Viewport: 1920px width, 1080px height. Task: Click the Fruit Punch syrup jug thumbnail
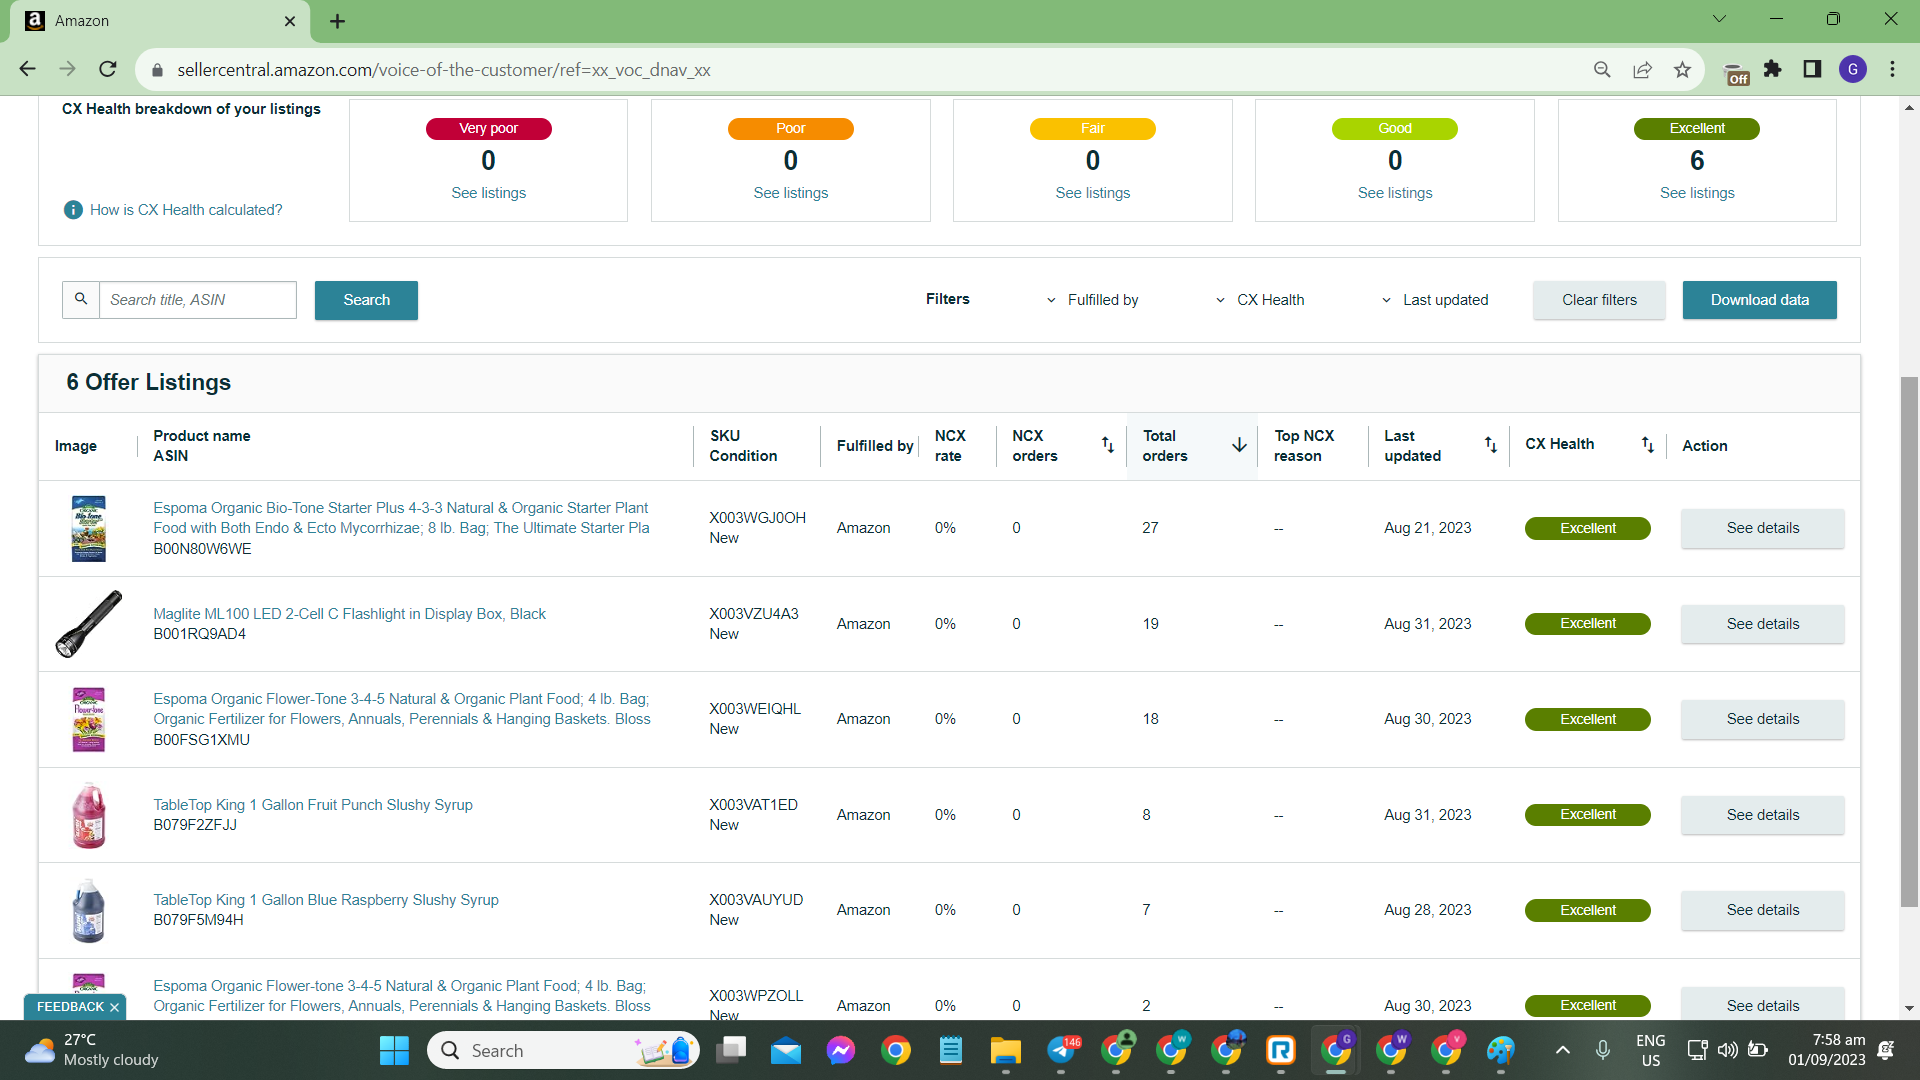(x=89, y=815)
